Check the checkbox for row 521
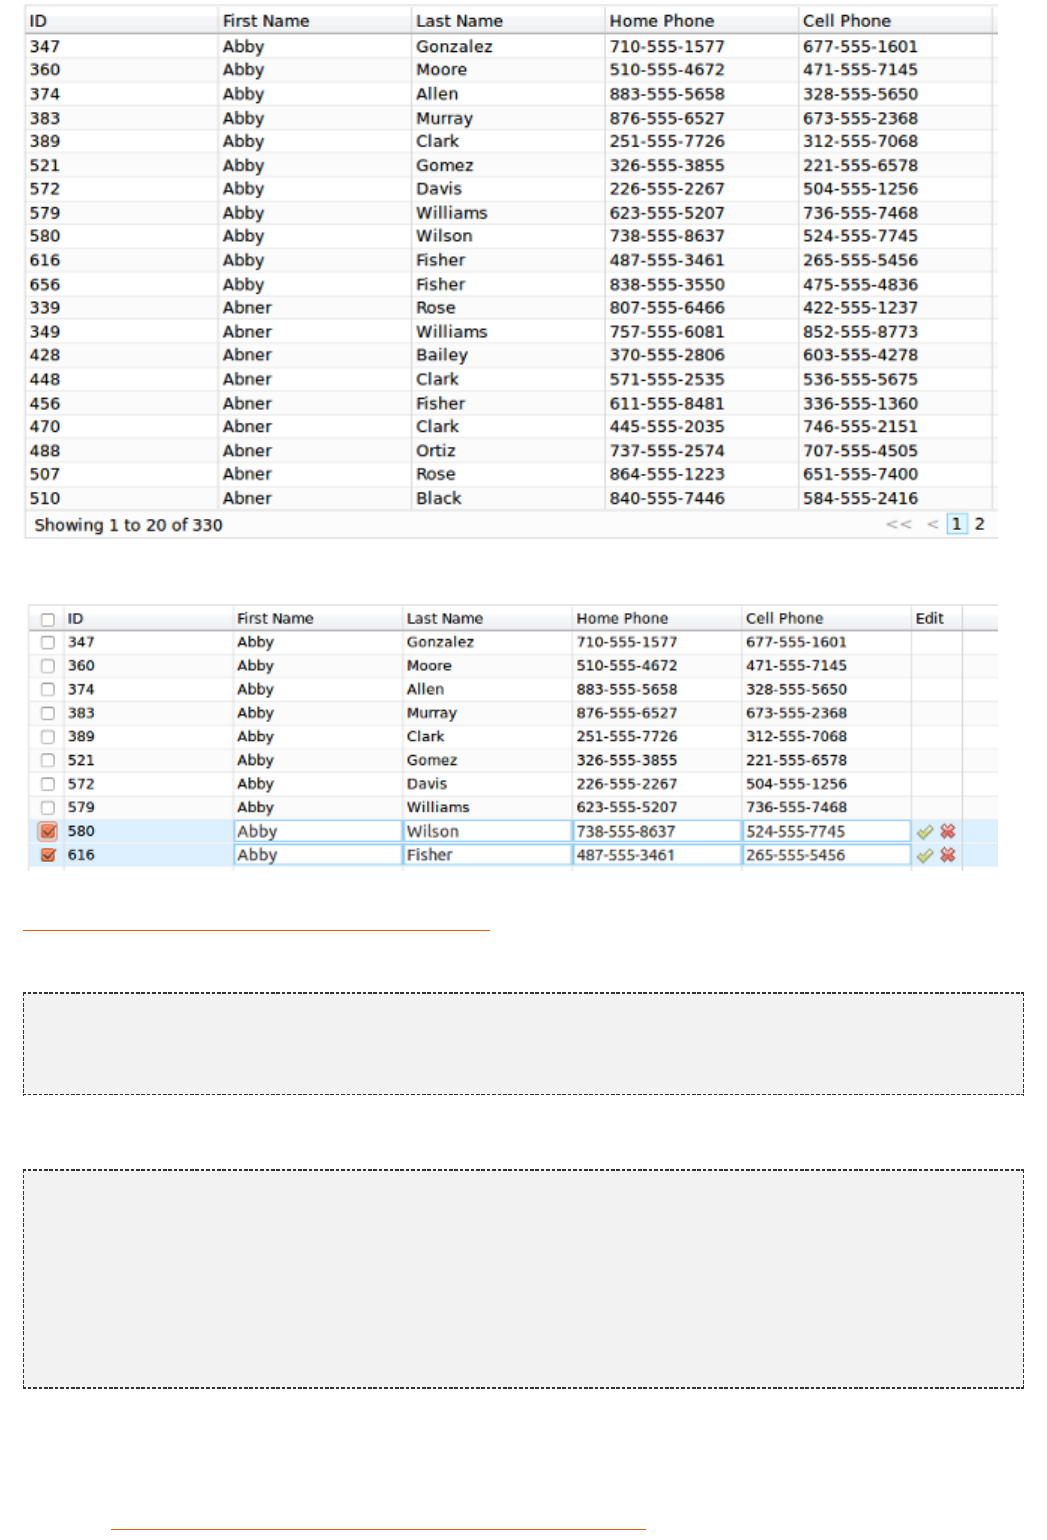Viewport: 1047px width, 1540px height. click(x=47, y=761)
